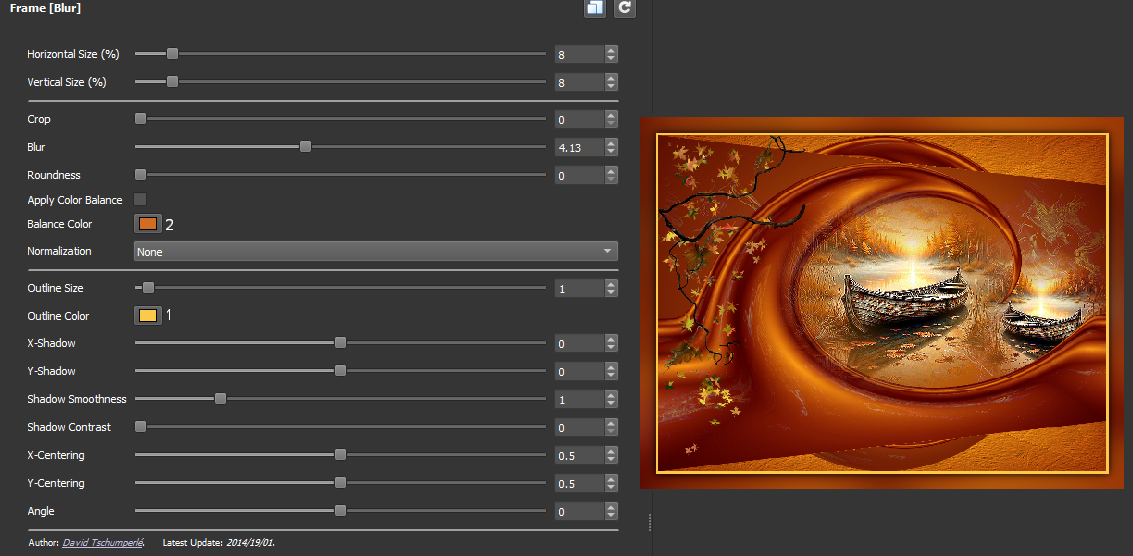
Task: Click the Blur value field showing 4.13
Action: tap(580, 147)
